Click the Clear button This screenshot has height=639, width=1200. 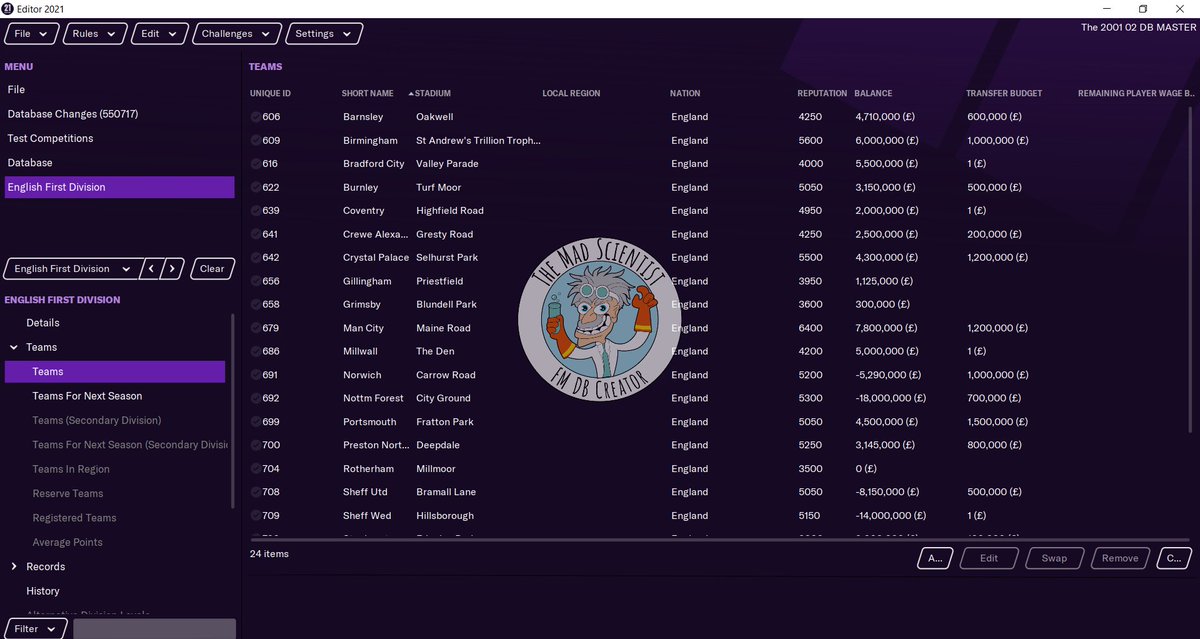tap(212, 269)
